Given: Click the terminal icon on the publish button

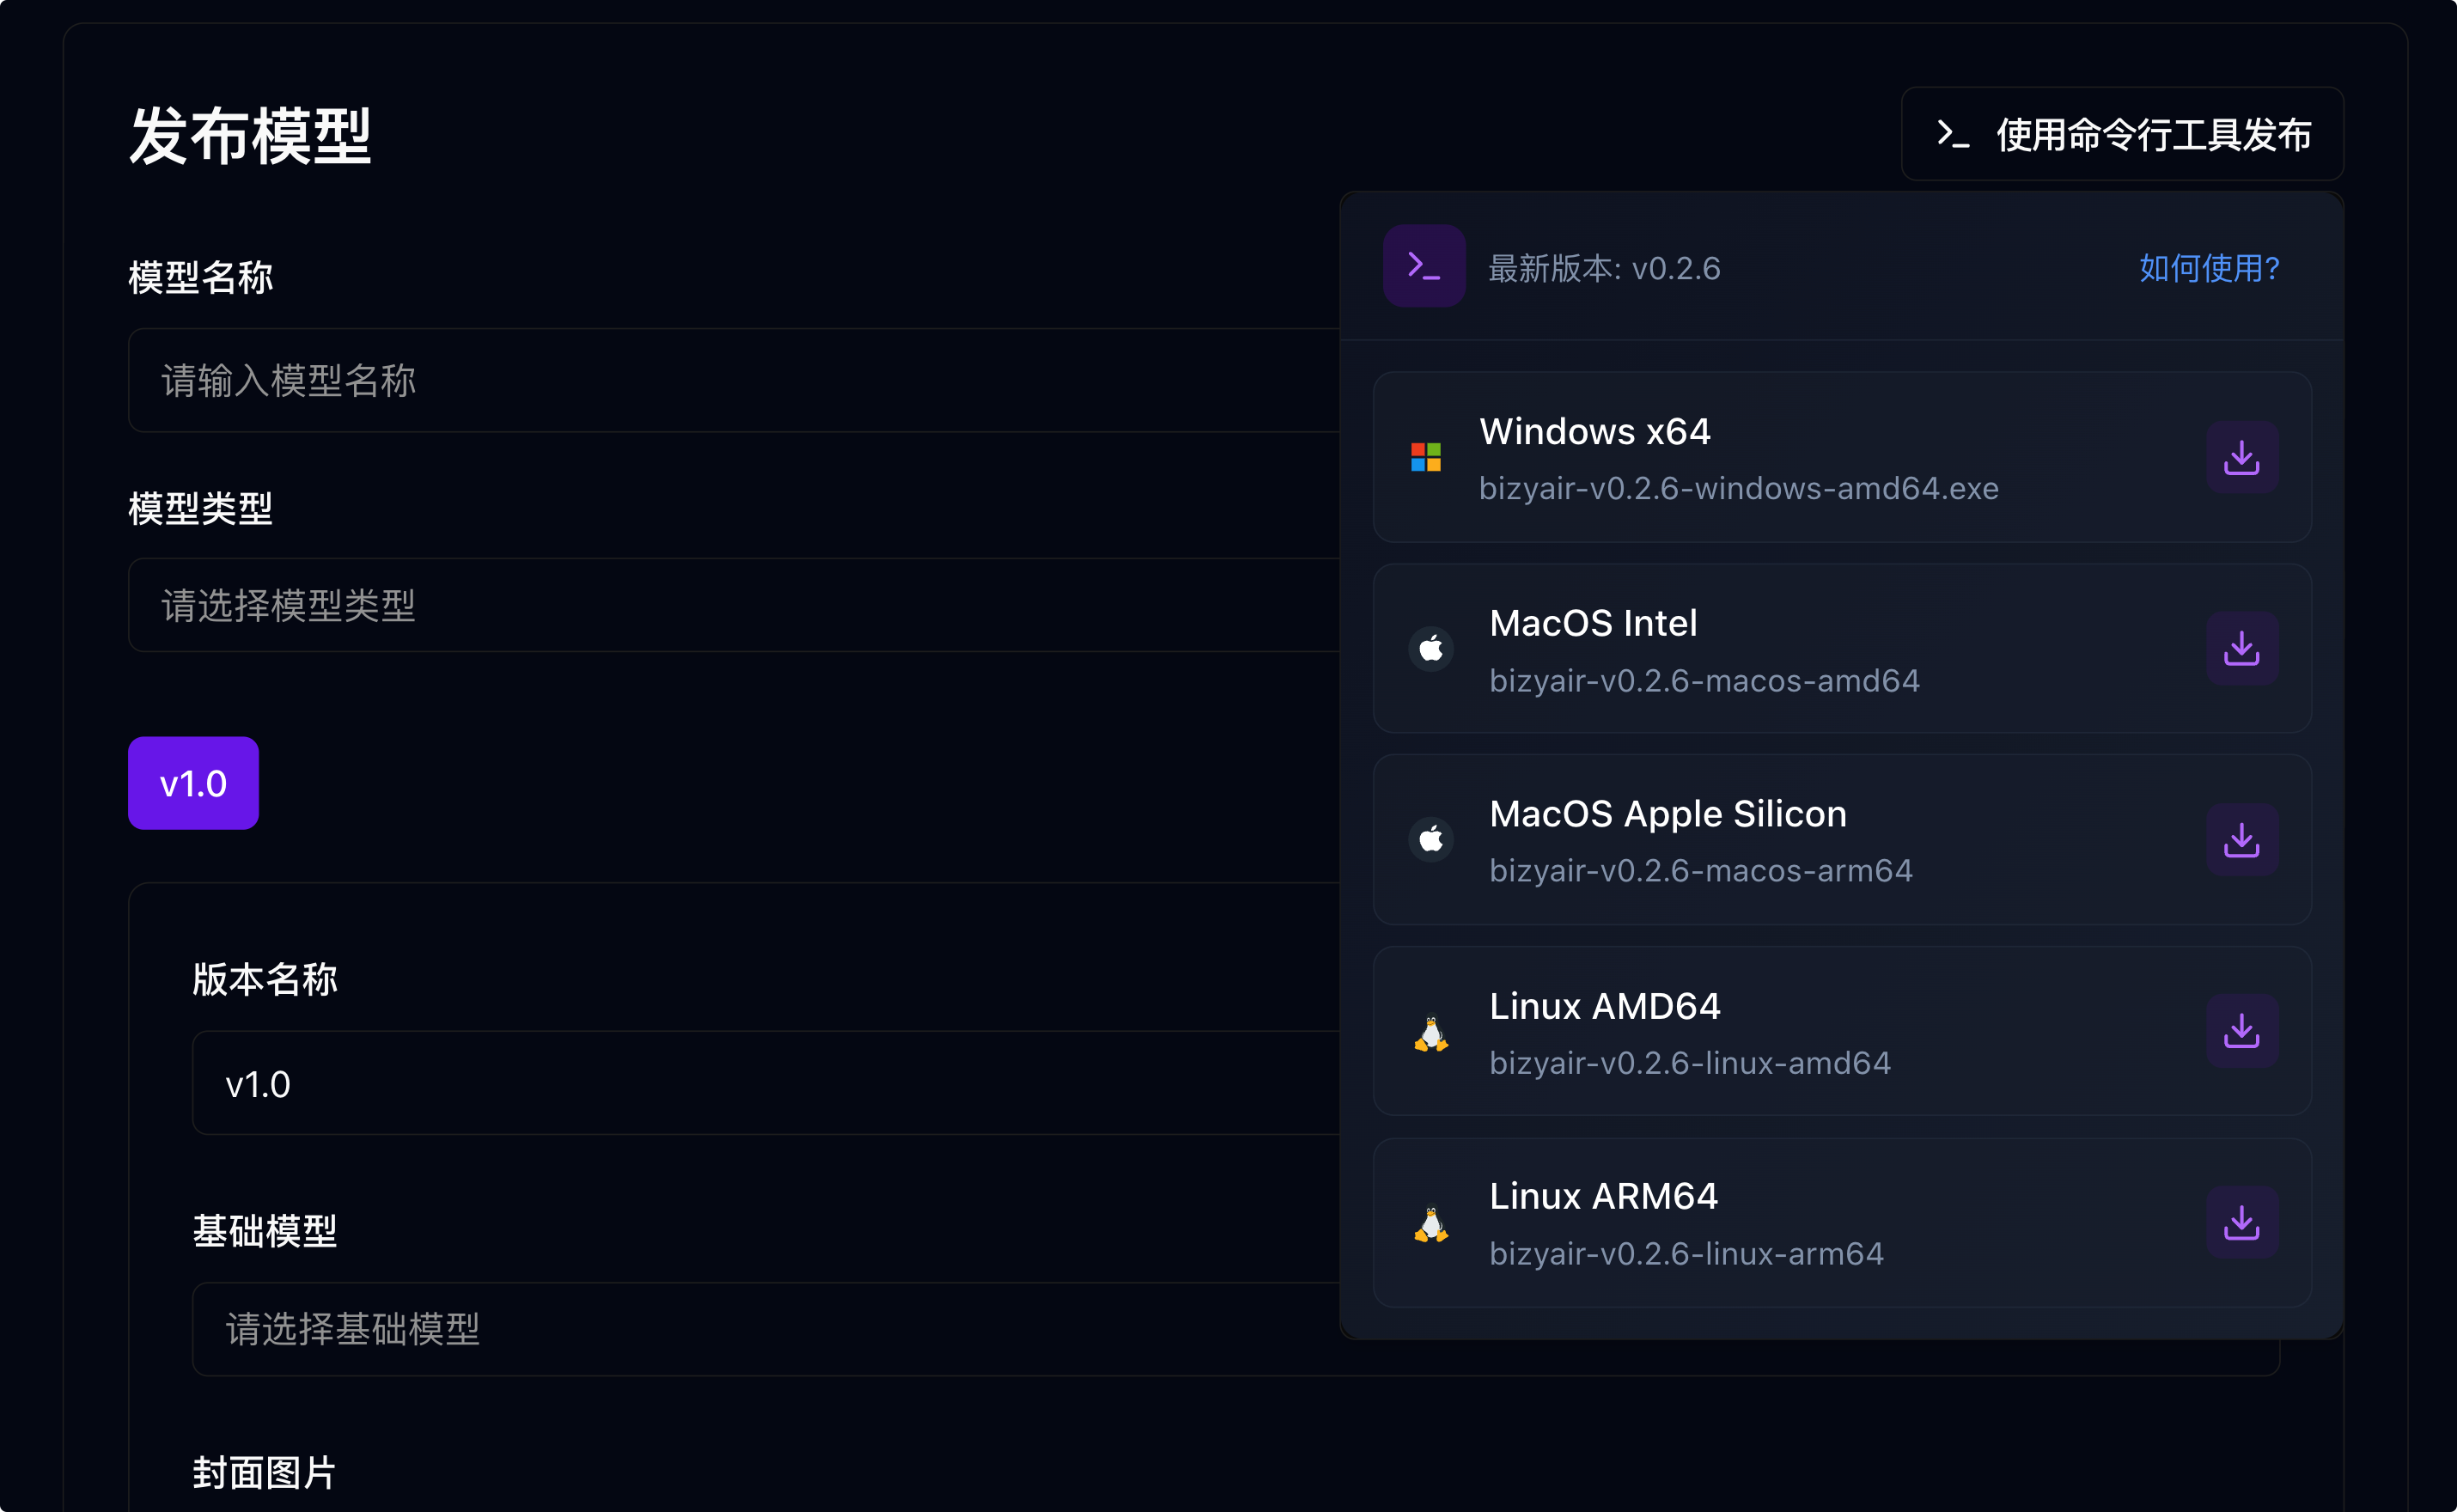Looking at the screenshot, I should pos(1951,134).
